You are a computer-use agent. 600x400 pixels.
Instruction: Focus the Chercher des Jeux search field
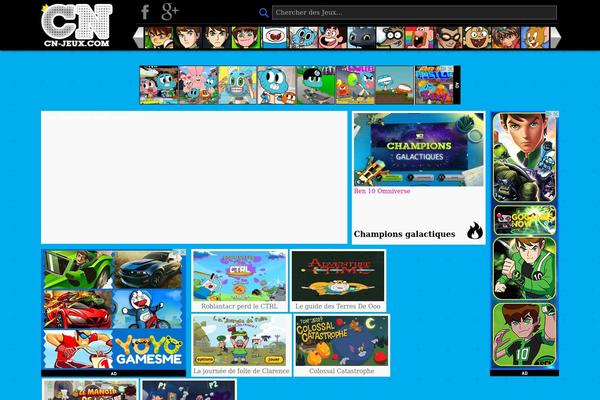coord(414,13)
